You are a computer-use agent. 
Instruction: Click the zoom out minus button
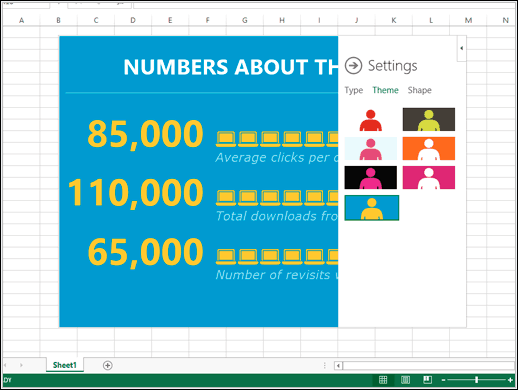[443, 380]
